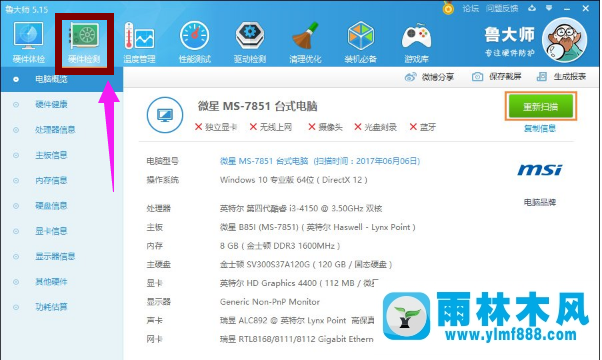Click the 无线上网 status indicator
This screenshot has height=360, width=602.
coord(271,127)
